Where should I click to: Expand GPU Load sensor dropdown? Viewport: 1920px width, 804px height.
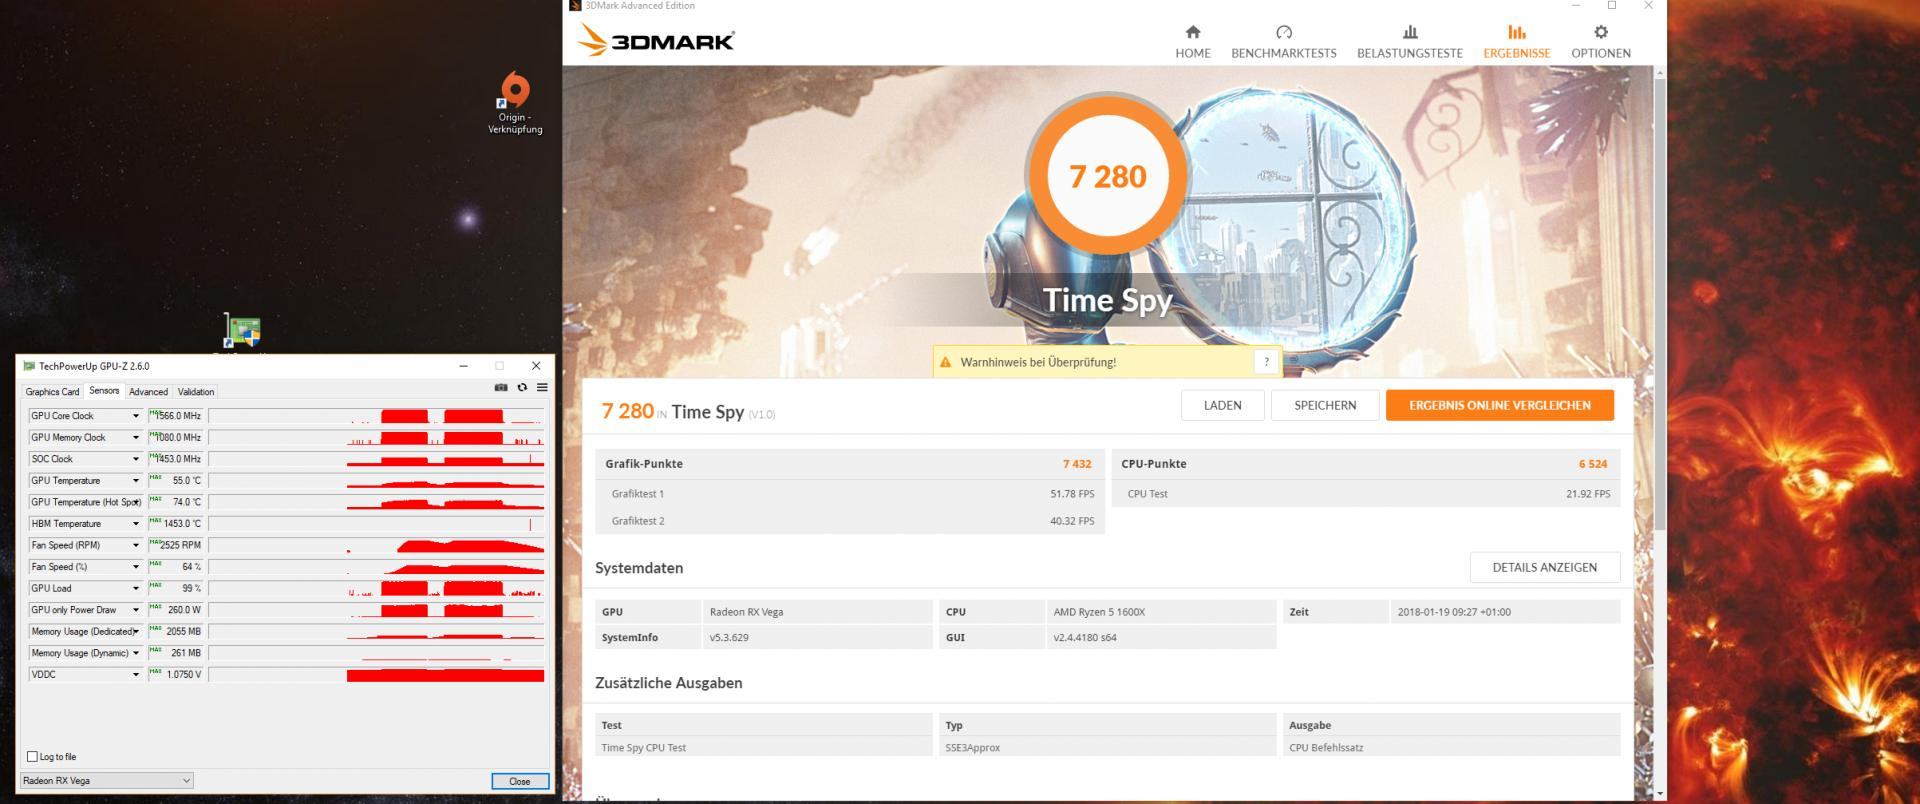136,589
